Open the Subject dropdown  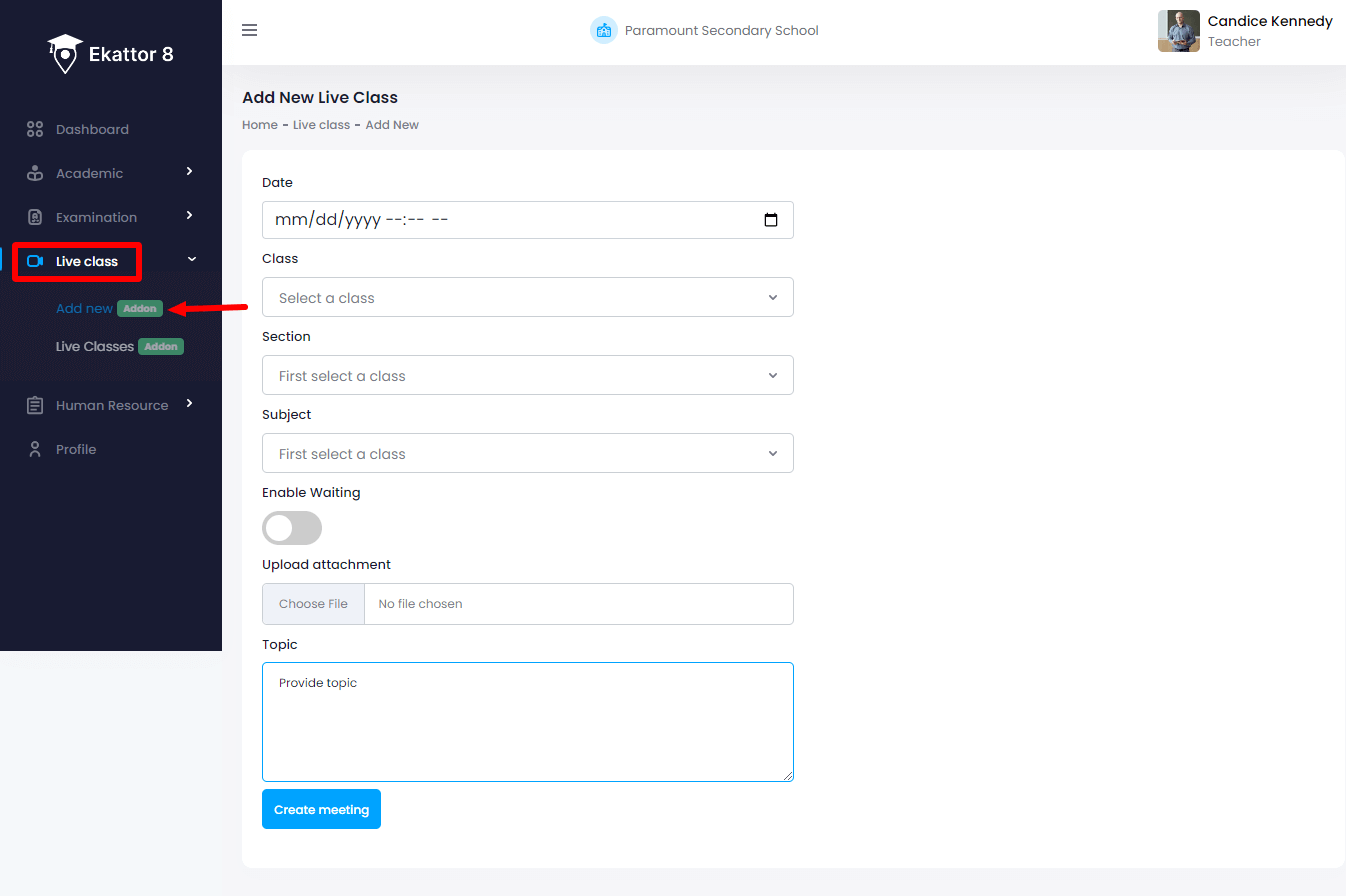(527, 453)
